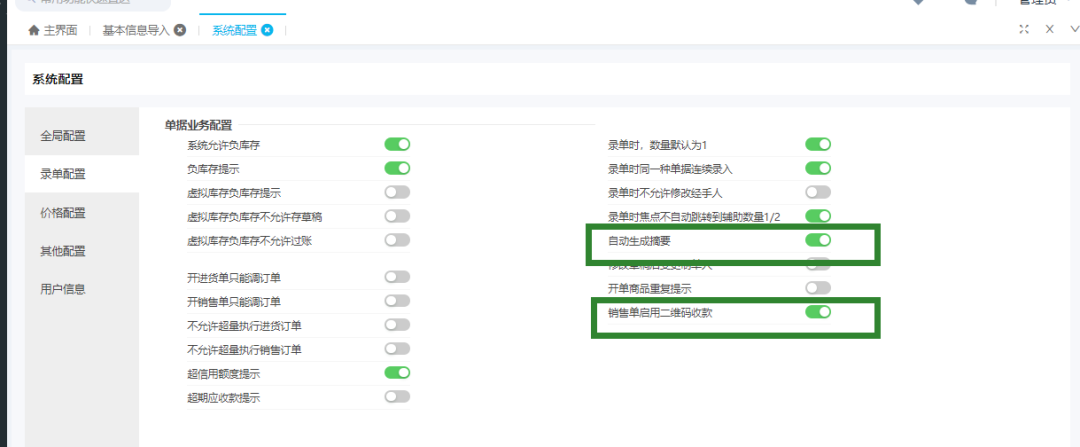Viewport: 1080px width, 447px height.
Task: Switch to the 主界面 tab
Action: tap(61, 31)
